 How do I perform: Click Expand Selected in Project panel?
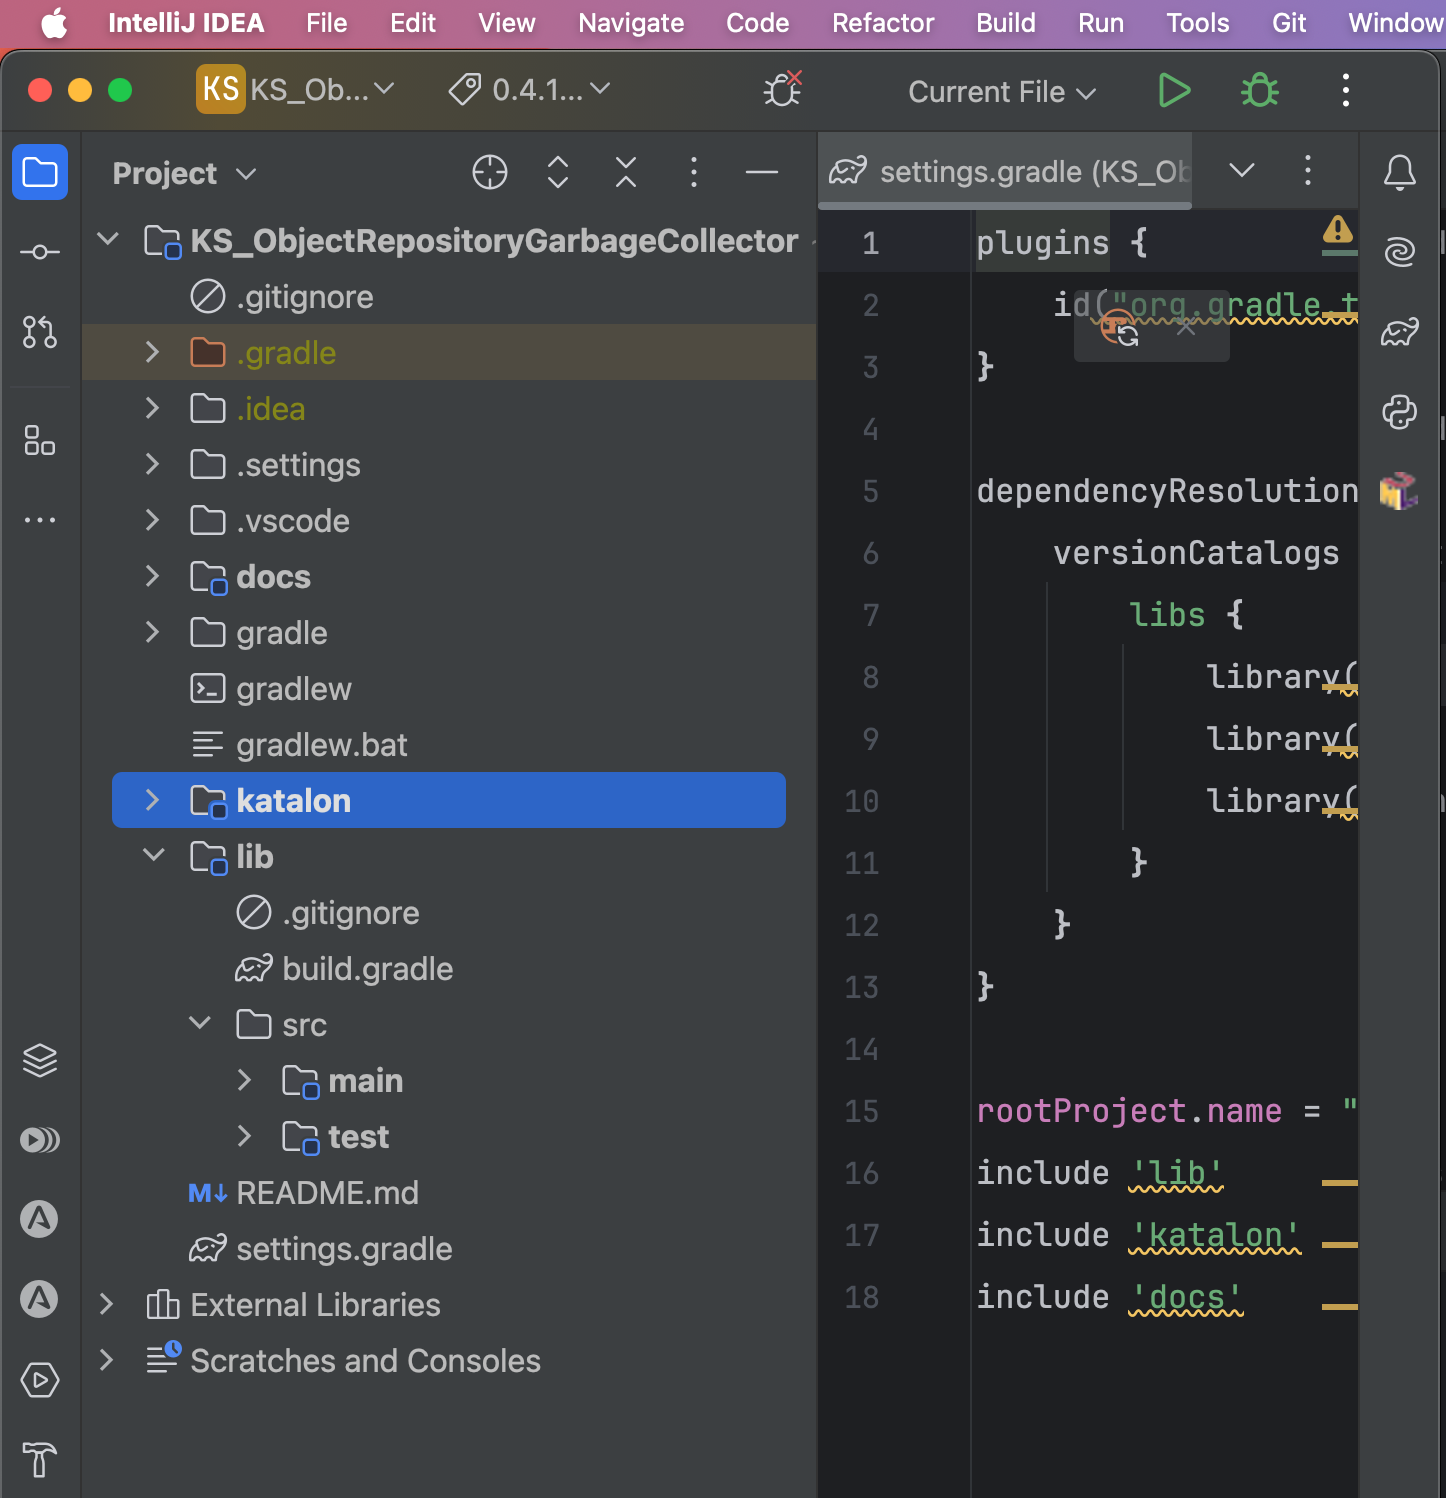tap(558, 172)
